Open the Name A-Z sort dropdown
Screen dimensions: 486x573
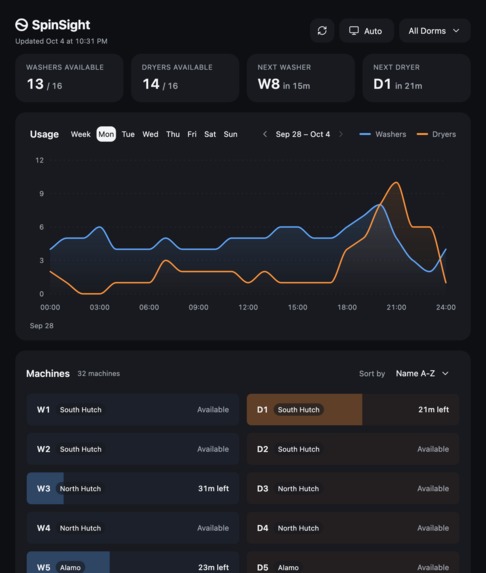(422, 373)
